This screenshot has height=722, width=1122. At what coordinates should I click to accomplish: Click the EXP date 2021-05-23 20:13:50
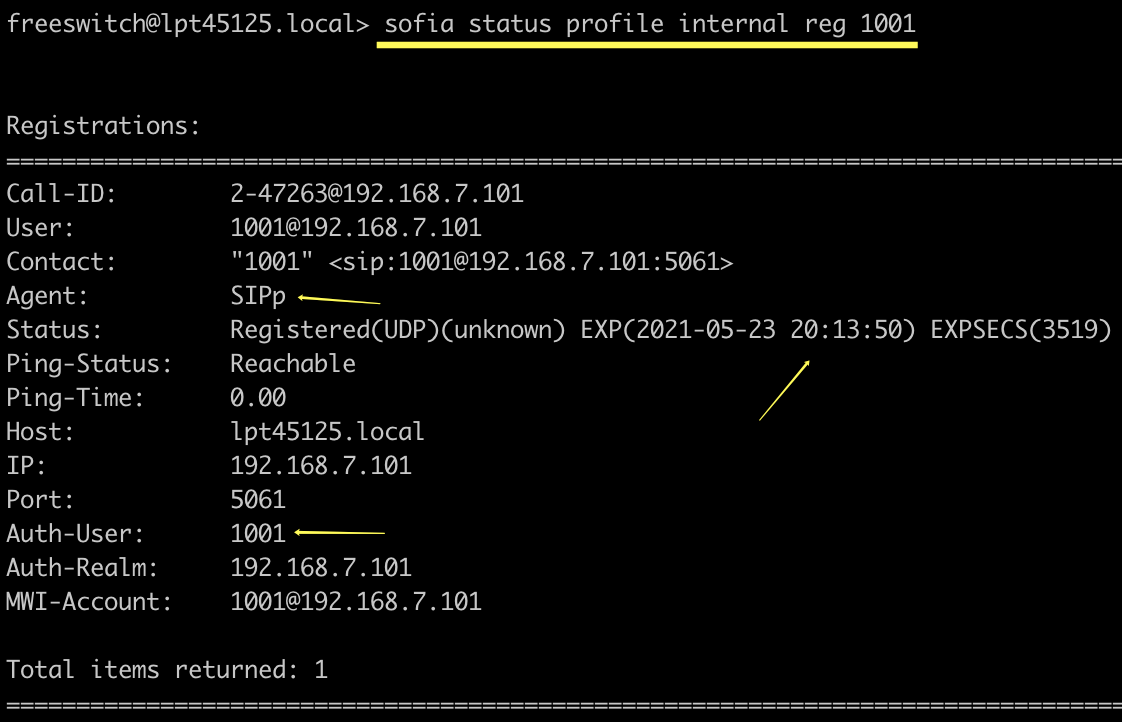pyautogui.click(x=748, y=330)
